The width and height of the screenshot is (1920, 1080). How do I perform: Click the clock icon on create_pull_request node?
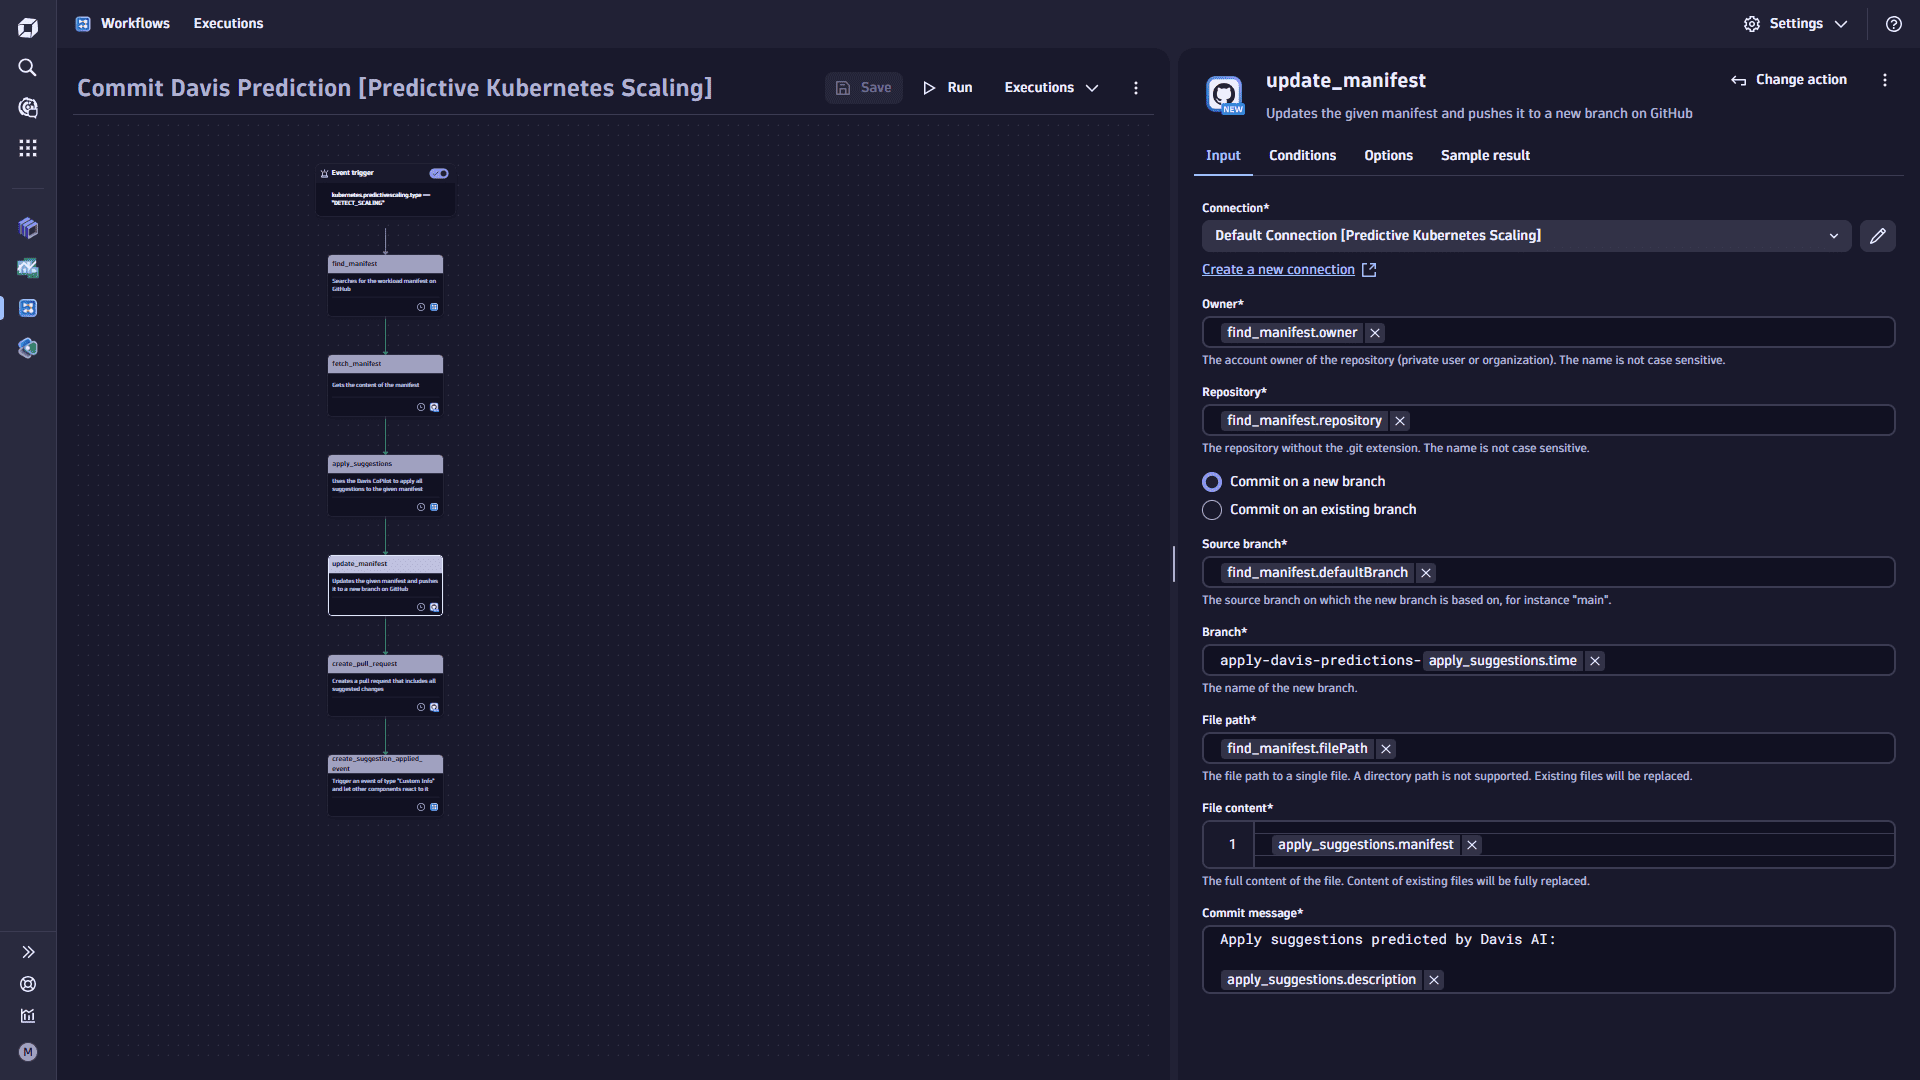[421, 707]
